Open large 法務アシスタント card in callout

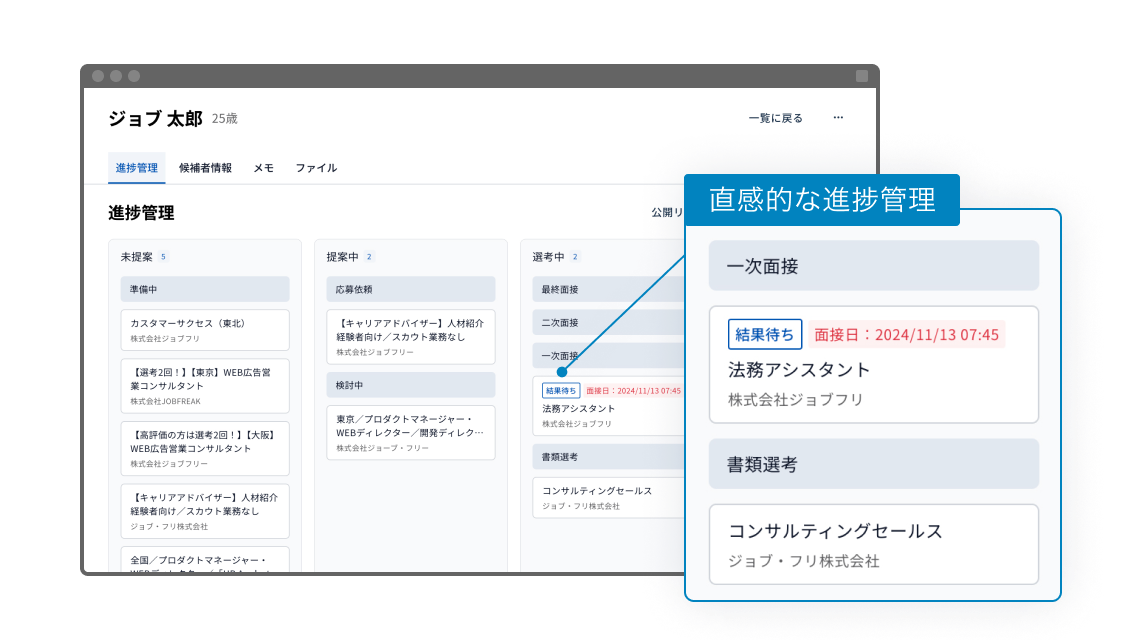tap(874, 364)
